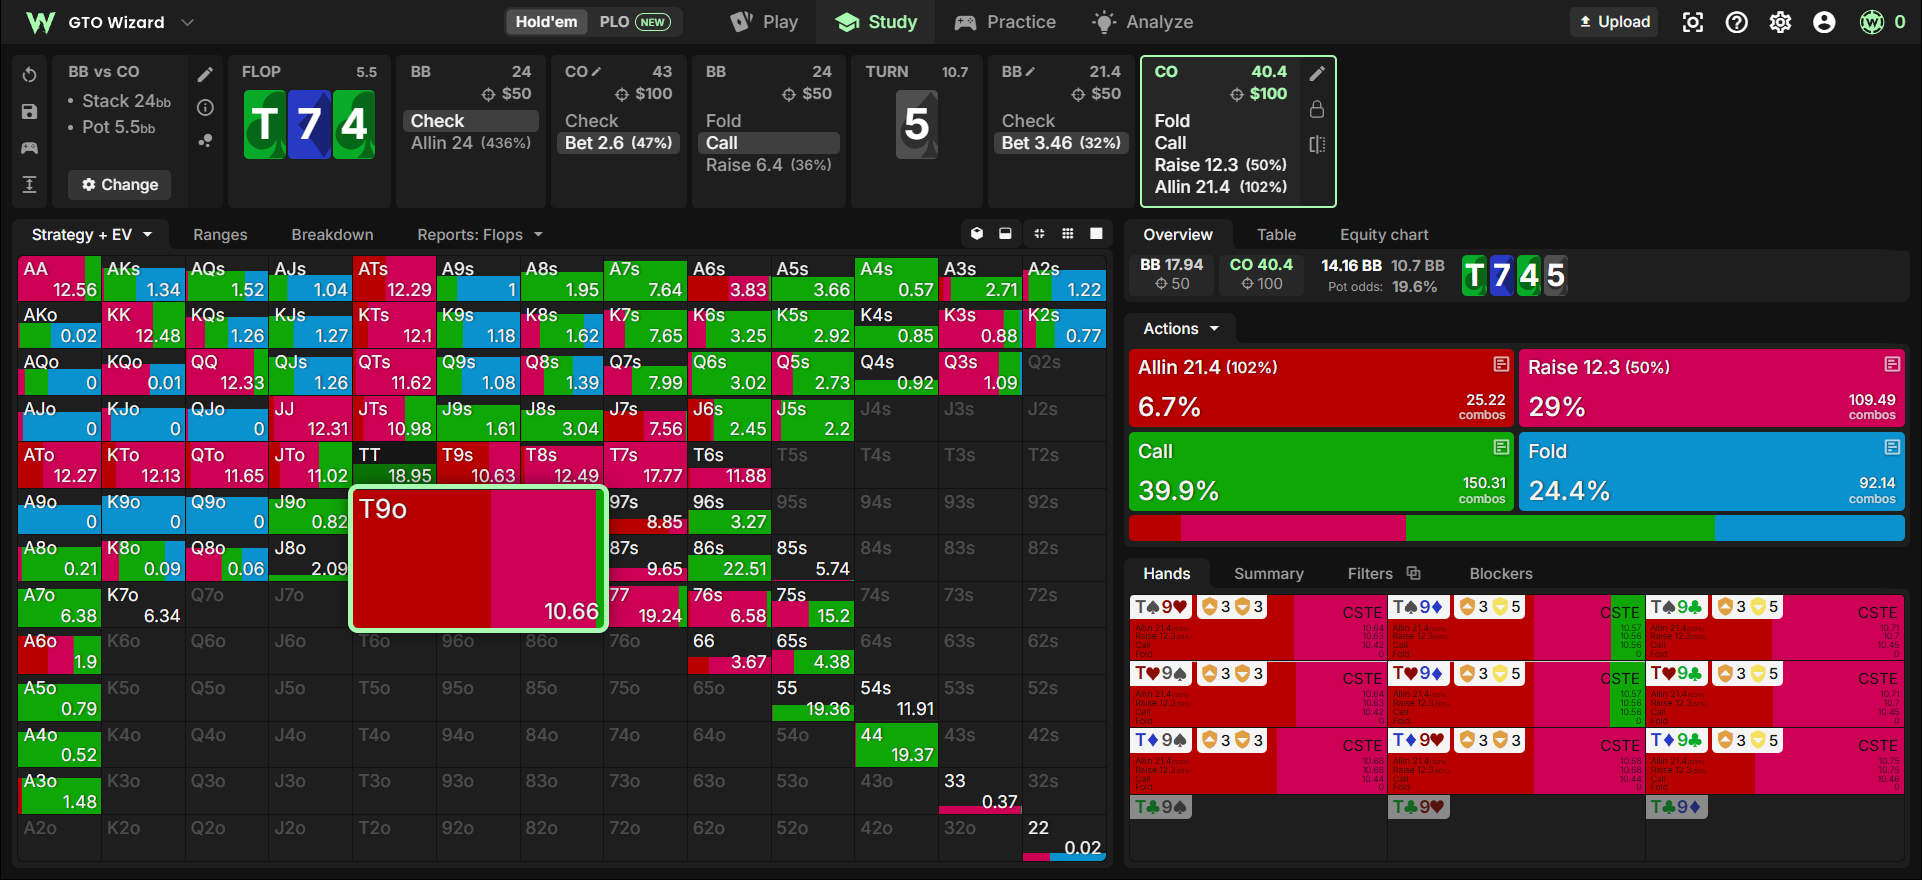Open the GTO Wizard dropdown chevron
Viewport: 1922px width, 880px height.
click(187, 22)
